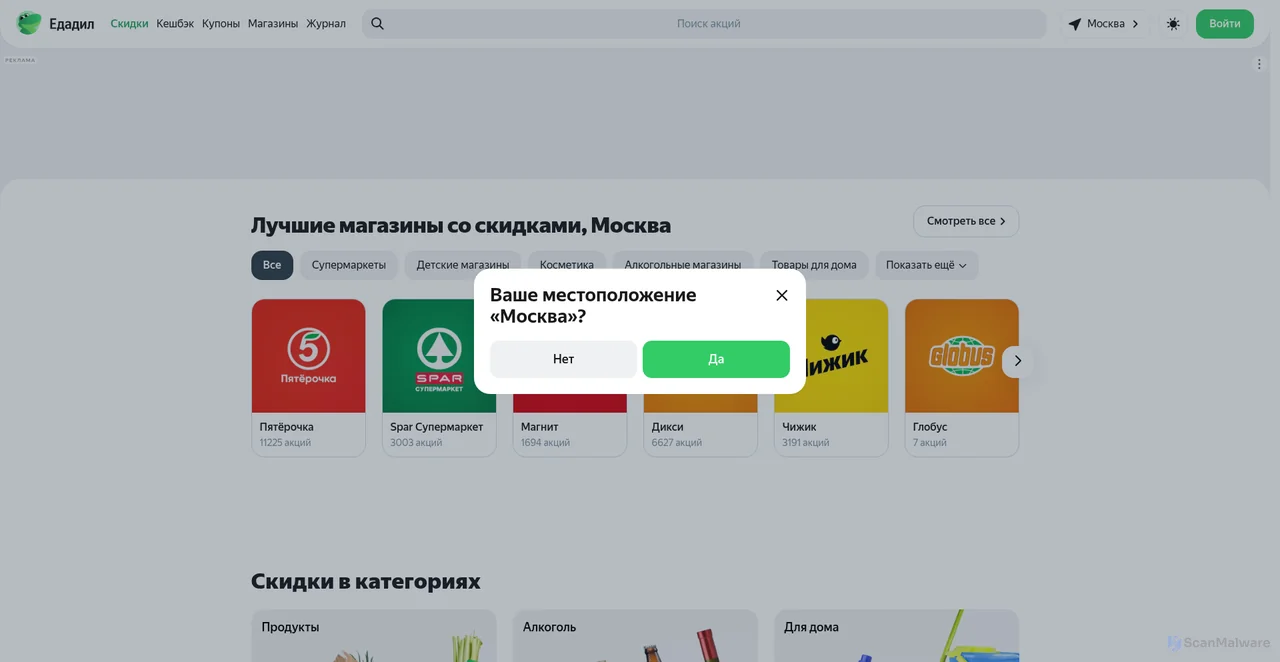Select the Товары для дома chip
This screenshot has height=662, width=1280.
coord(814,265)
